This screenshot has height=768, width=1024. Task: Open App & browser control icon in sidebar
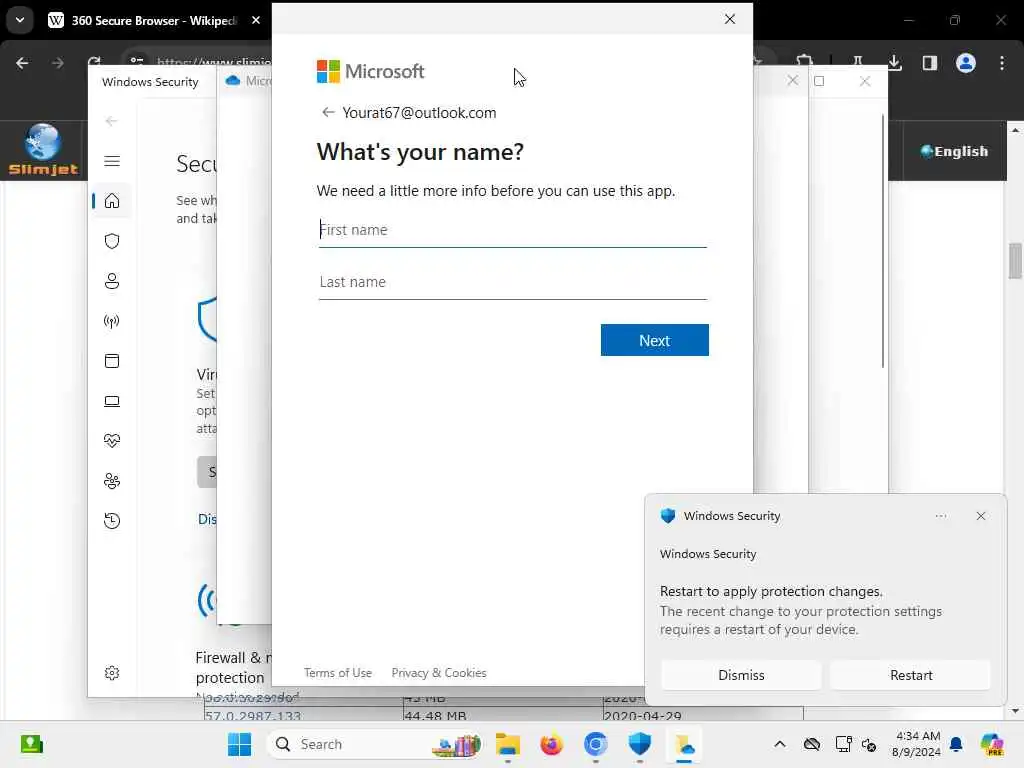pos(112,361)
